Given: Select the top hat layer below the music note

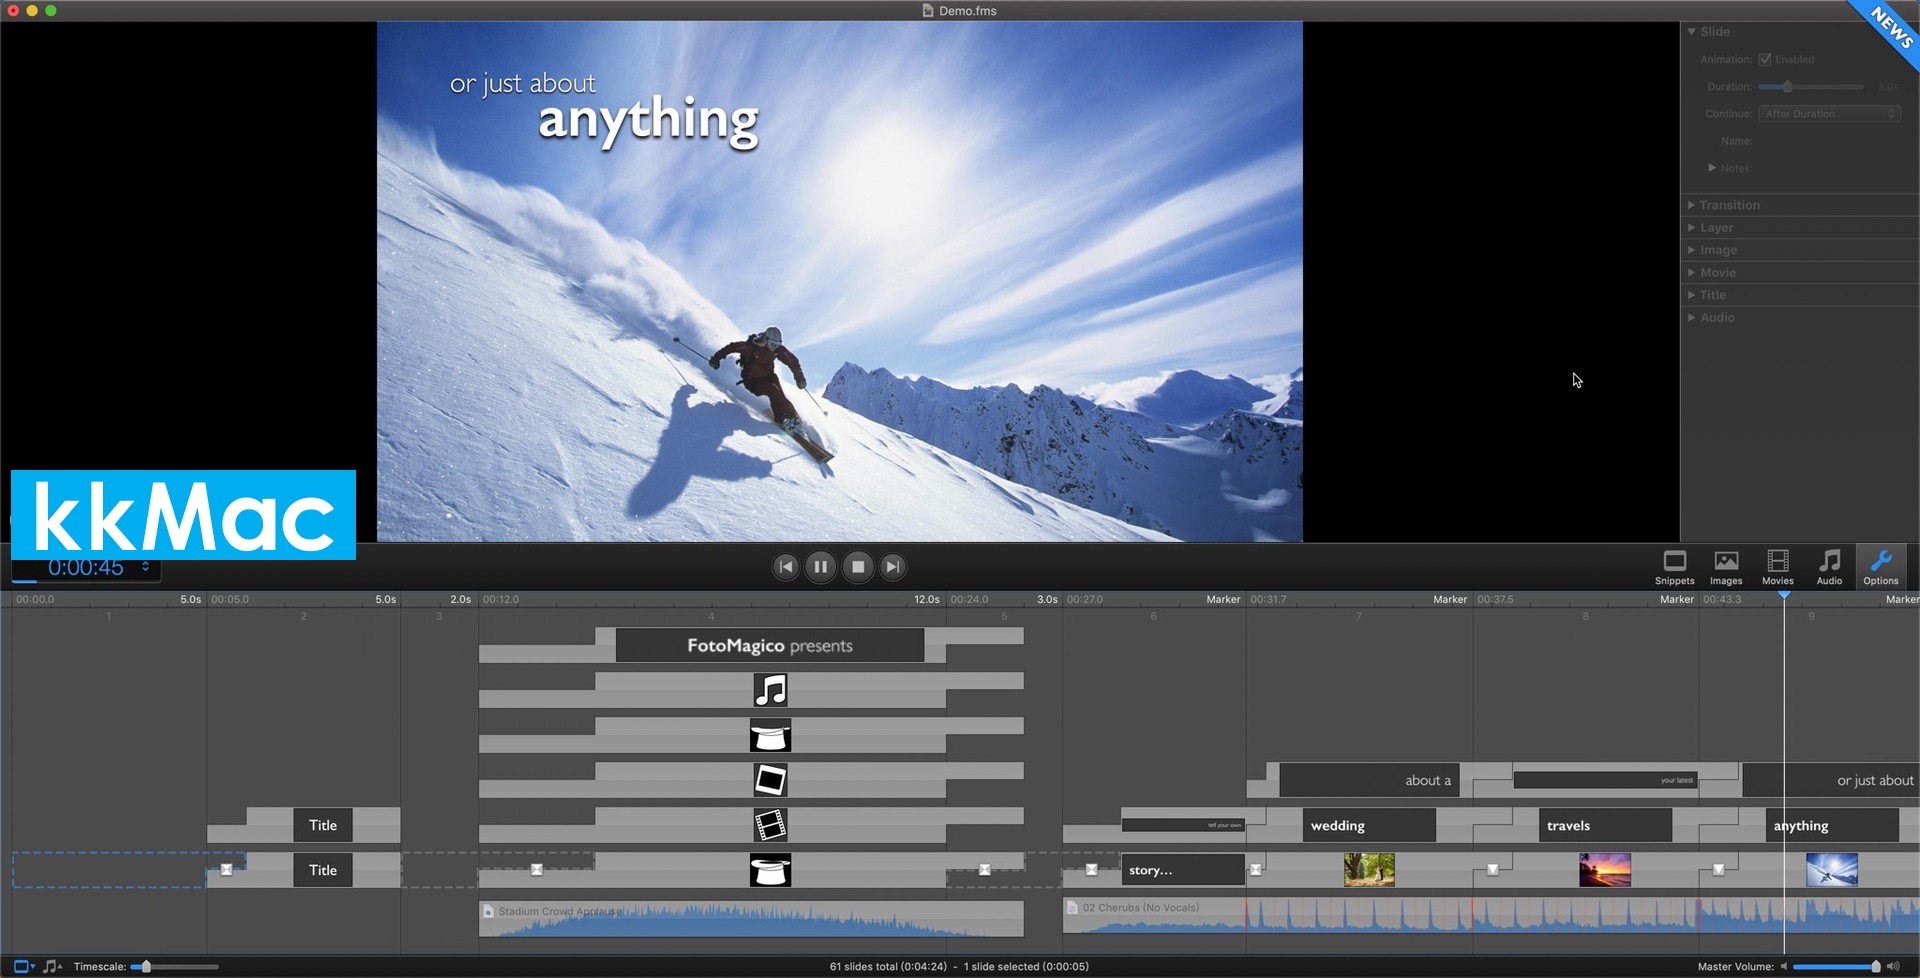Looking at the screenshot, I should tap(771, 736).
